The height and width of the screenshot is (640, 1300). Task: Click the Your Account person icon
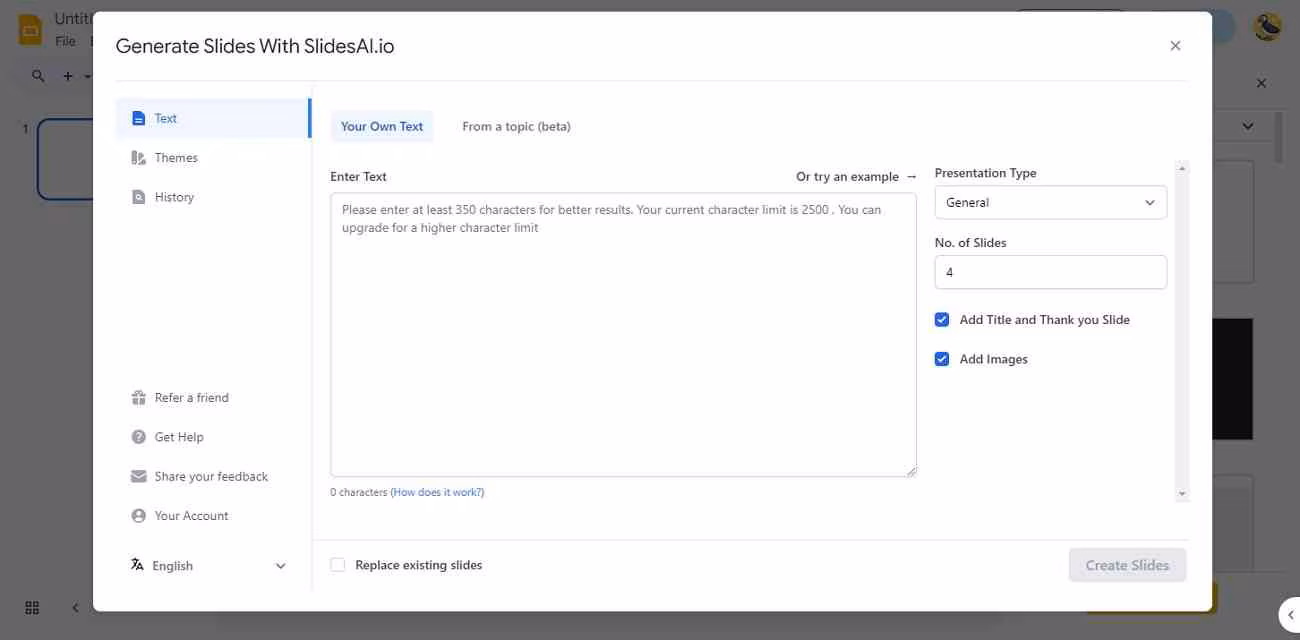[x=138, y=516]
